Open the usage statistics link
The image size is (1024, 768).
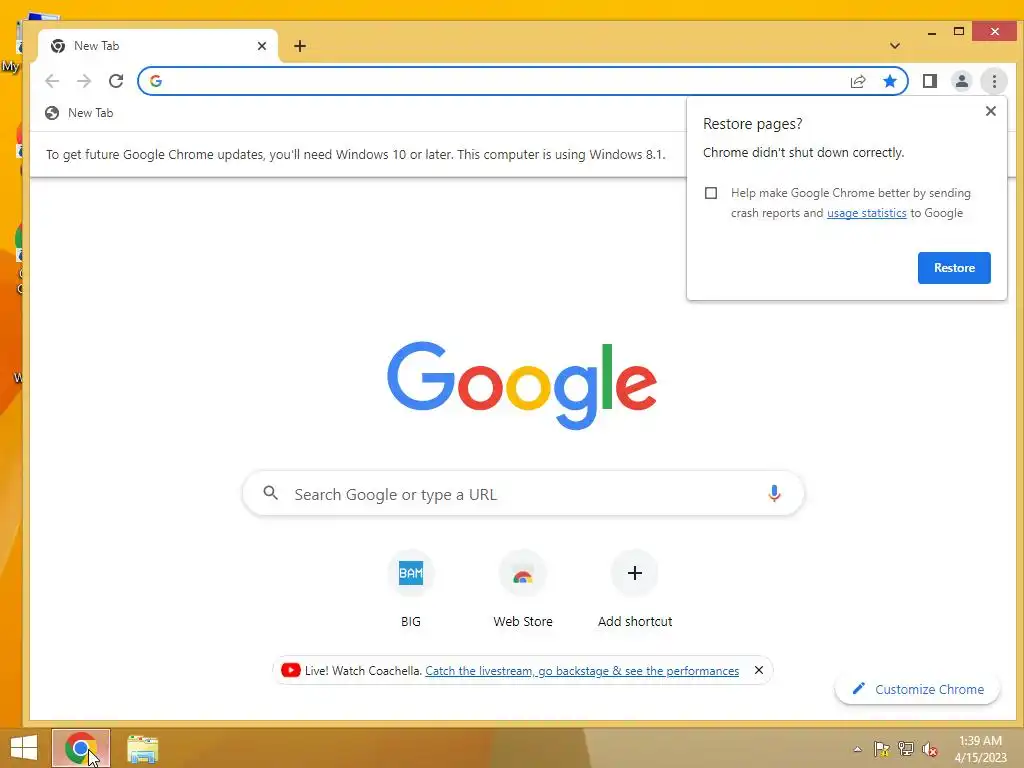point(867,213)
